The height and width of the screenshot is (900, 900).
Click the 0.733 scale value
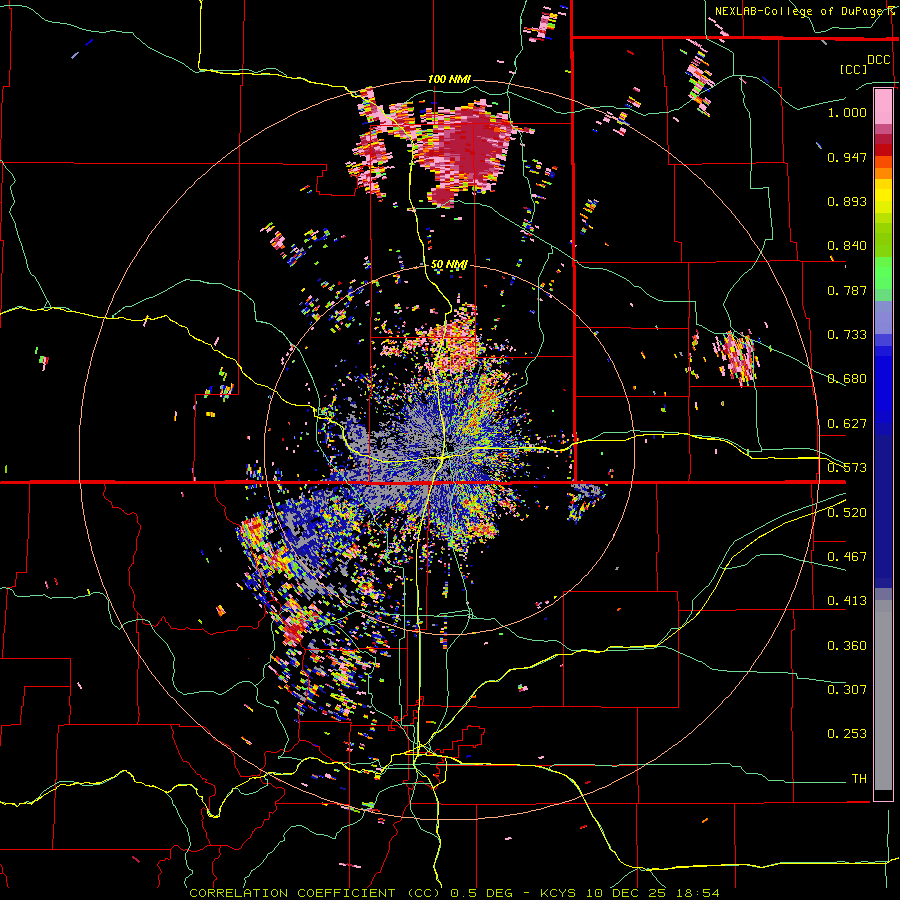tap(847, 335)
